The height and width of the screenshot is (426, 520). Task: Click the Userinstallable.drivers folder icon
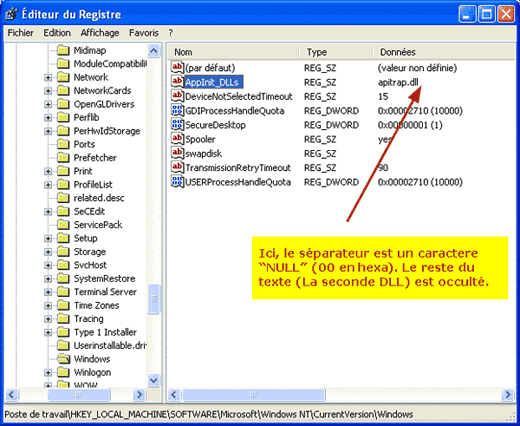pyautogui.click(x=63, y=346)
